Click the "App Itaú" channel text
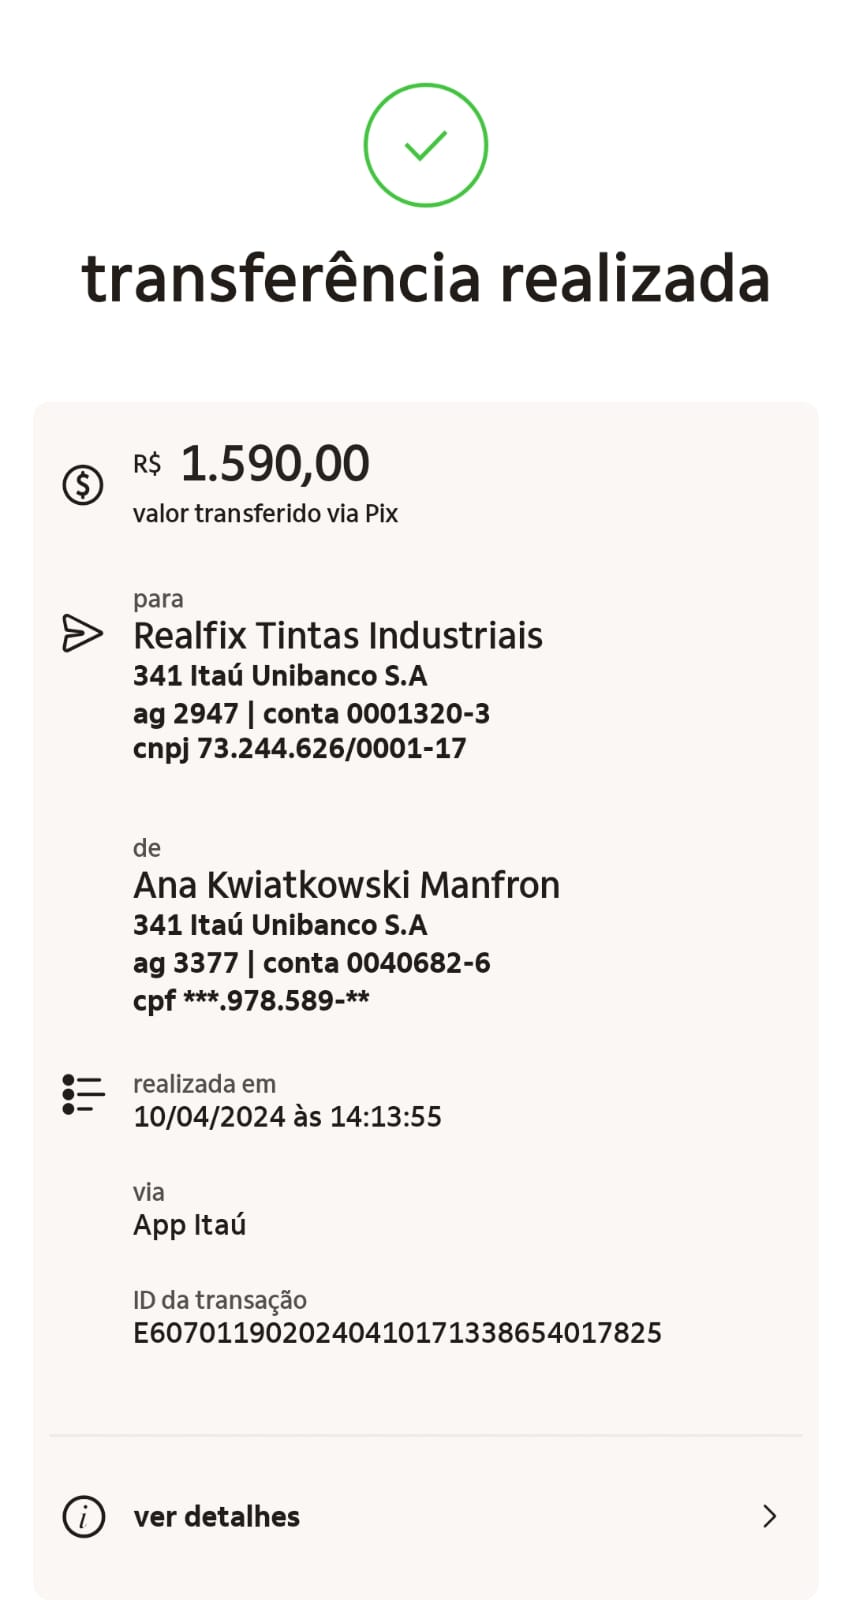852x1600 pixels. [x=189, y=1225]
